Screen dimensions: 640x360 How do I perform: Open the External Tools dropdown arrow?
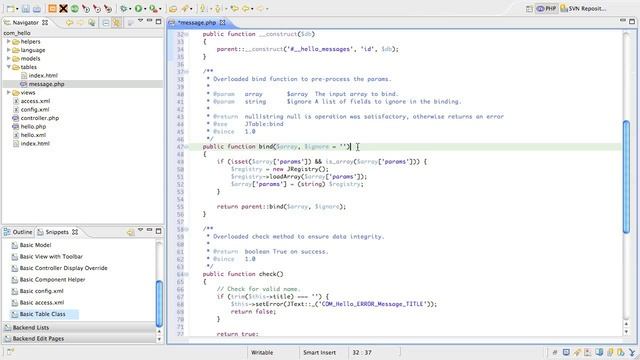160,9
